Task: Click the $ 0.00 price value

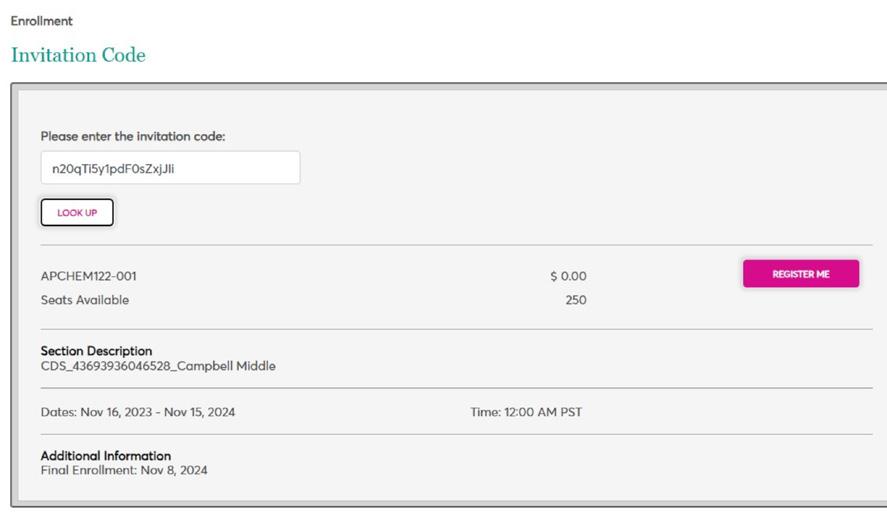Action: pyautogui.click(x=568, y=276)
